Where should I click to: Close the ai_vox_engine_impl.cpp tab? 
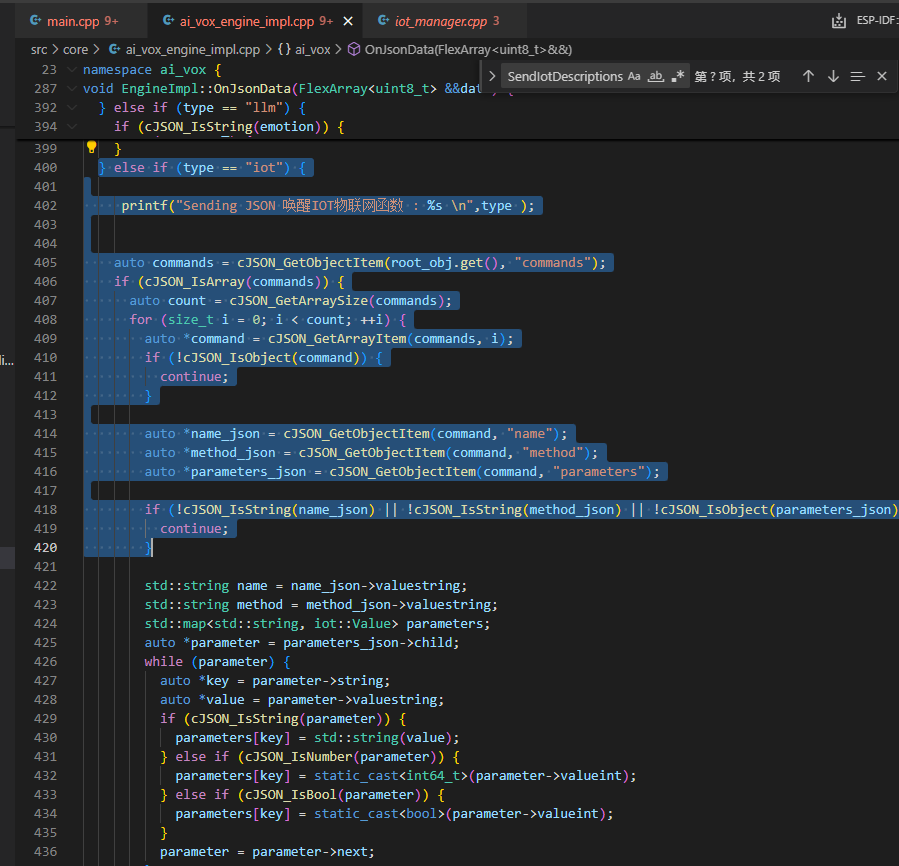coord(347,21)
